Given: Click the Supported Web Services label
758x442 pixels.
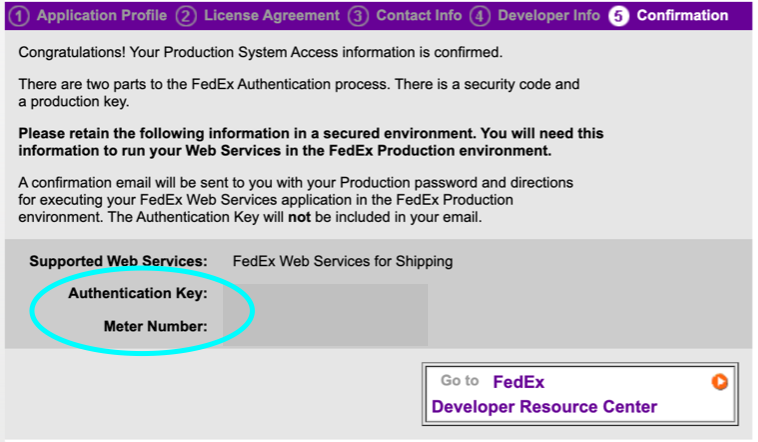Looking at the screenshot, I should coord(118,261).
